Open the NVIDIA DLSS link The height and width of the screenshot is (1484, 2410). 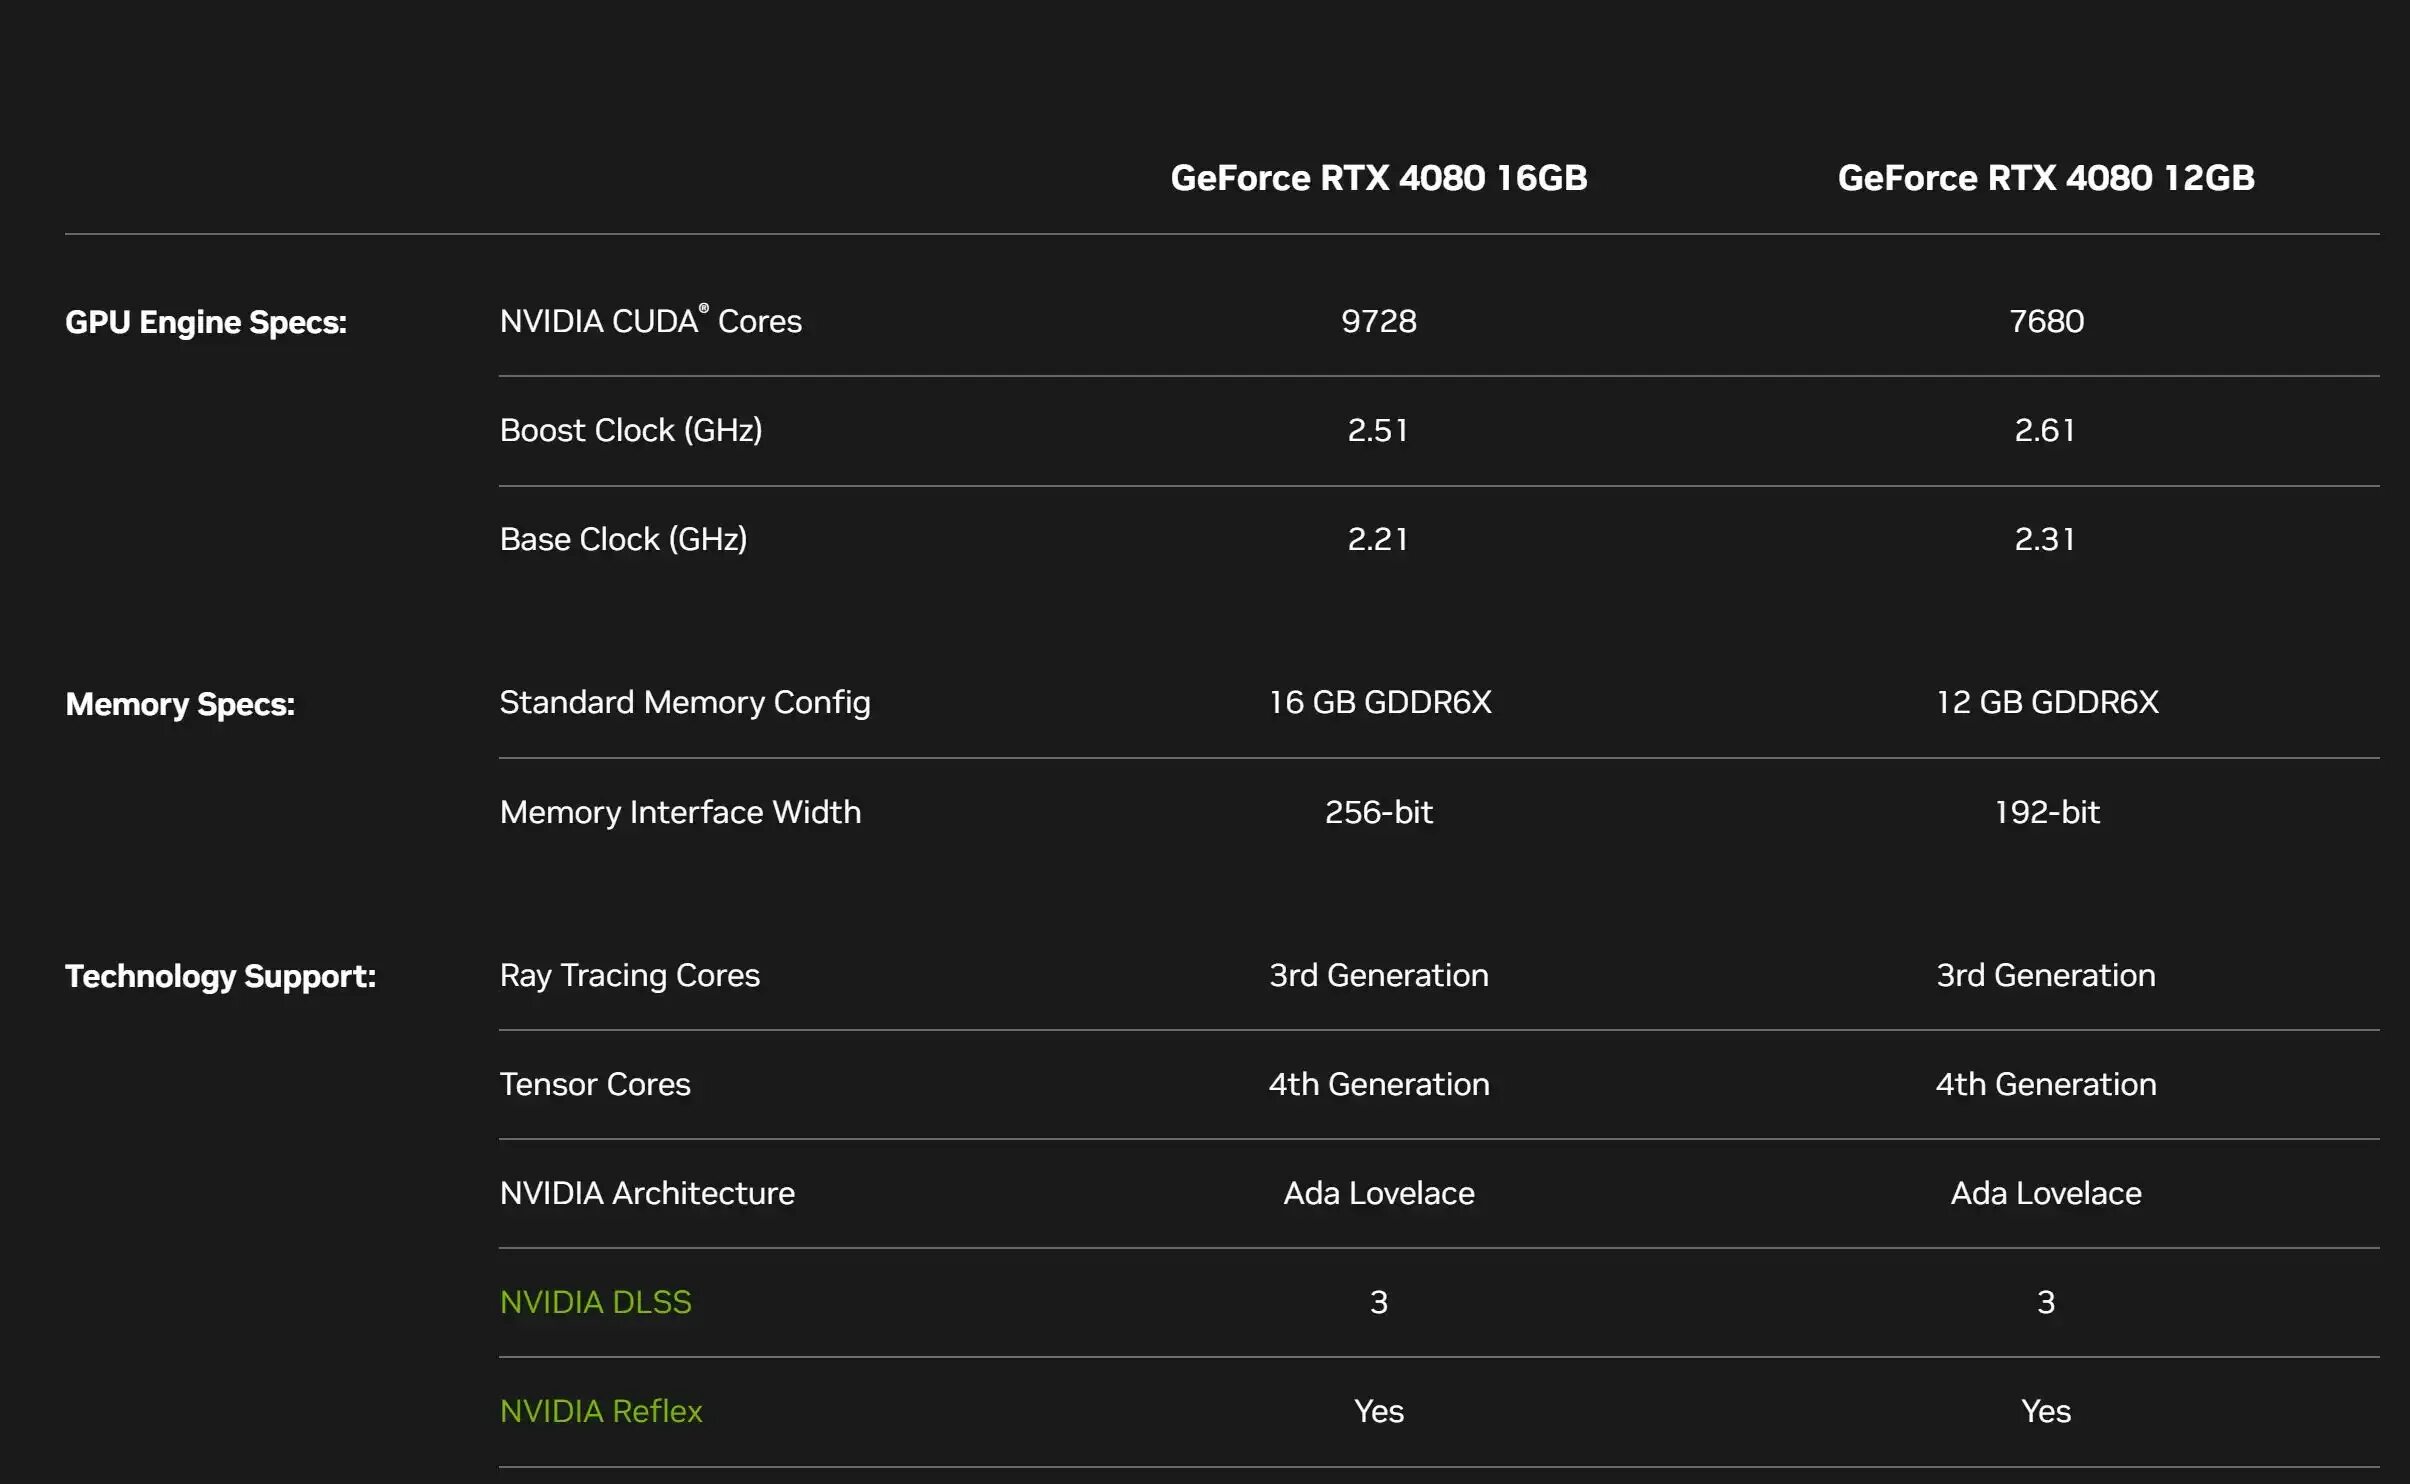tap(594, 1302)
